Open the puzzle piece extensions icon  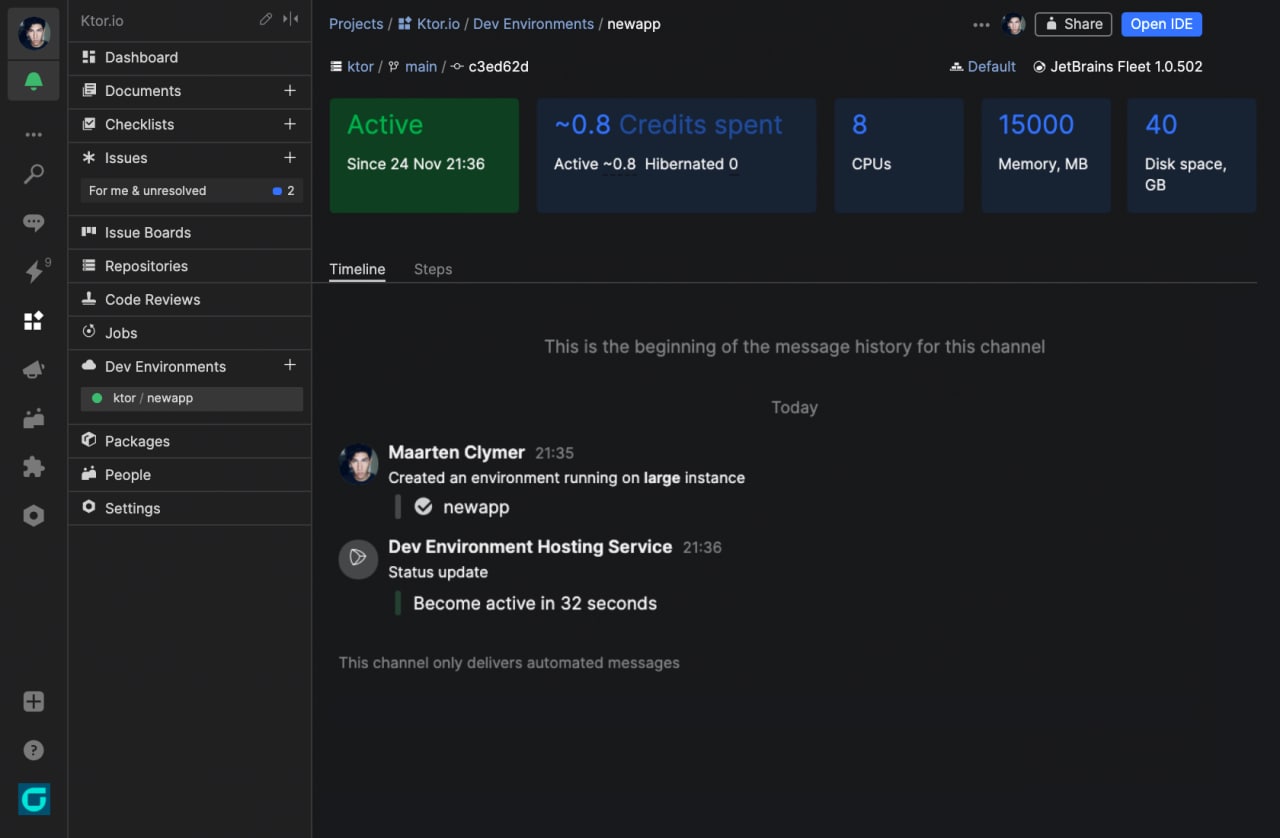(x=34, y=467)
